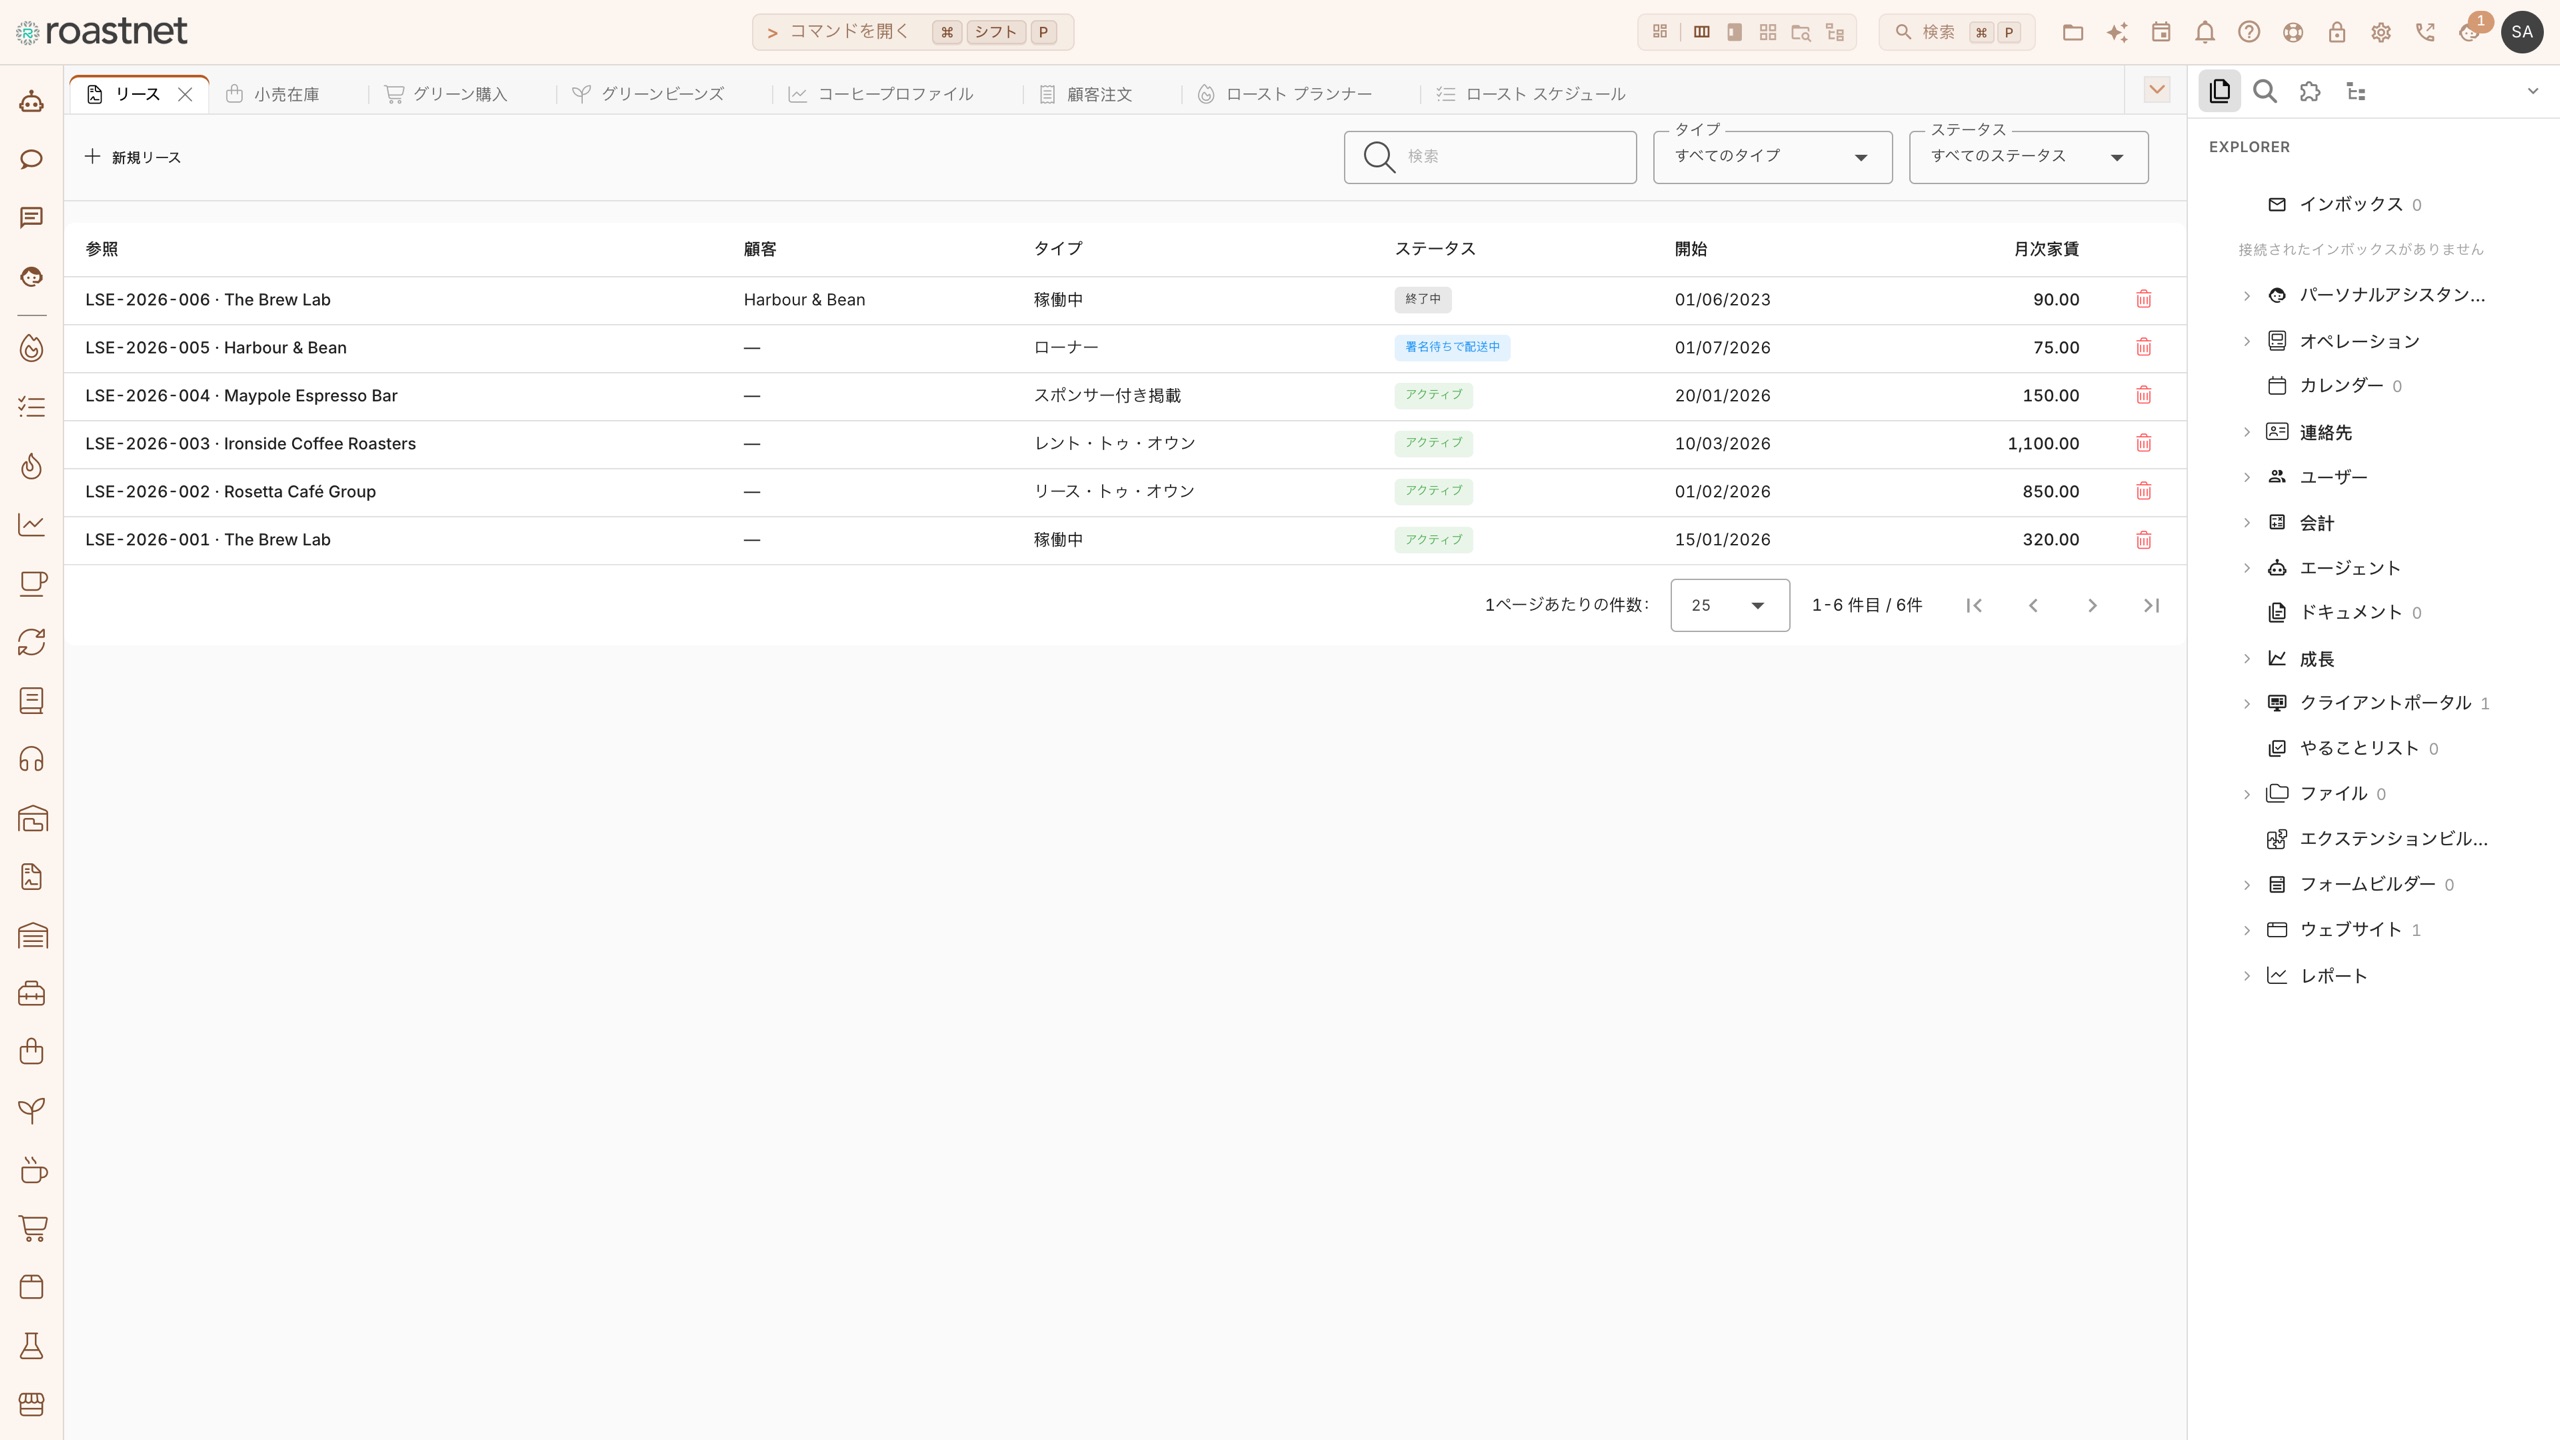Switch to search view in right panel
Image resolution: width=2560 pixels, height=1440 pixels.
click(x=2265, y=92)
